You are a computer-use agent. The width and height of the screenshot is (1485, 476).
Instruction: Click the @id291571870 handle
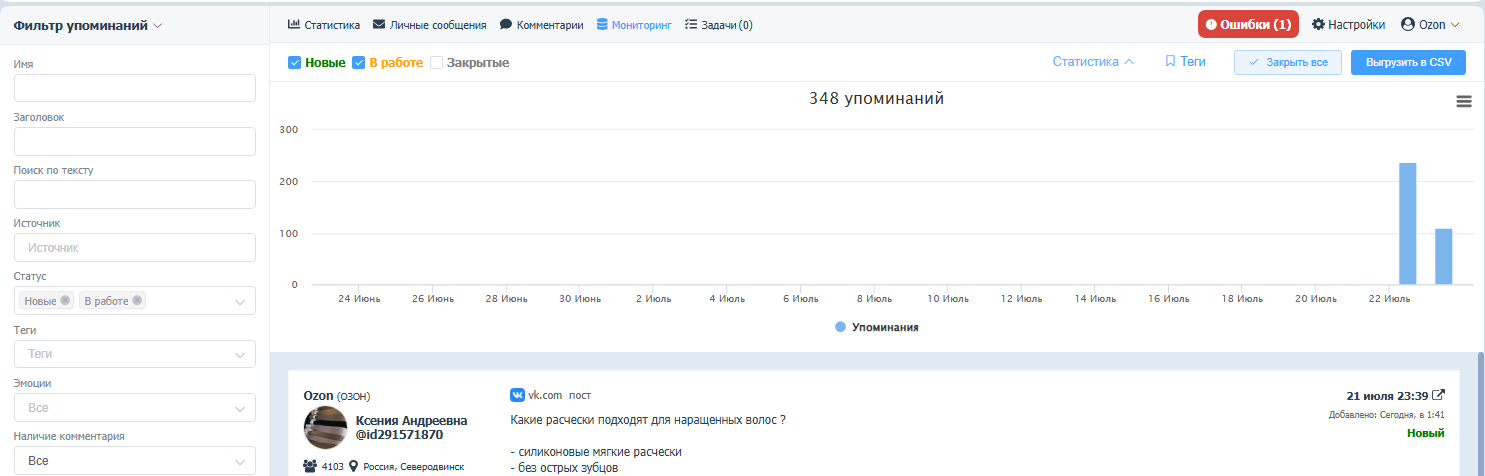pyautogui.click(x=399, y=435)
